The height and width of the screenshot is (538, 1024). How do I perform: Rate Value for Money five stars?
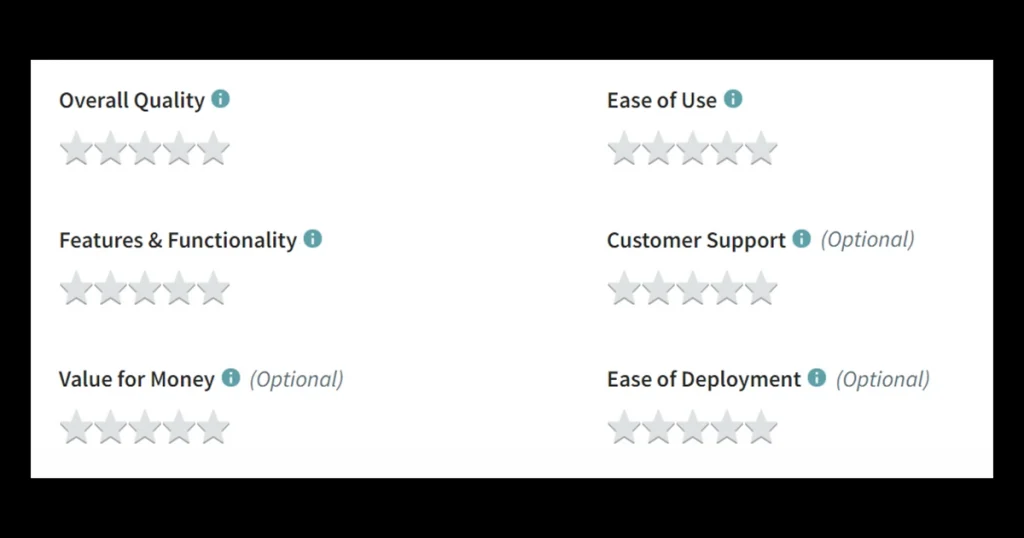pos(214,427)
